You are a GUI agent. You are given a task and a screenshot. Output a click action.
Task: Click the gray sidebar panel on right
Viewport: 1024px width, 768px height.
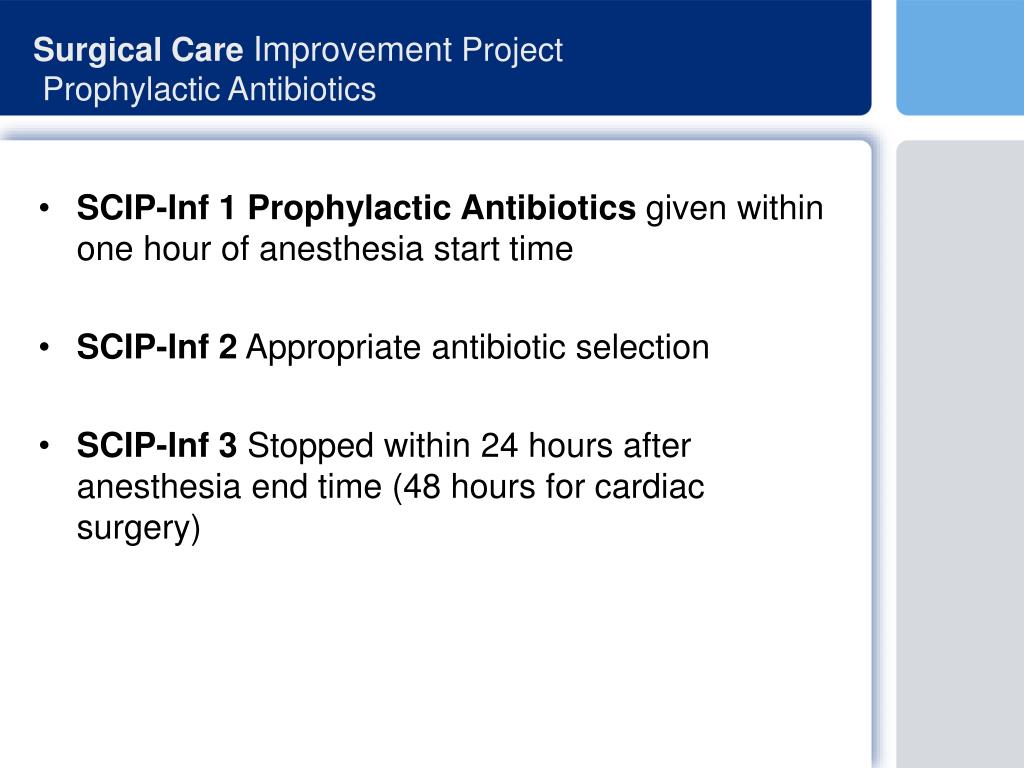point(960,454)
